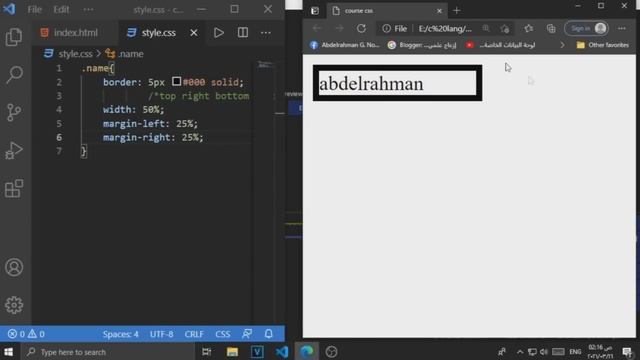
Task: Open Microsoft Edge from the taskbar
Action: coord(307,352)
